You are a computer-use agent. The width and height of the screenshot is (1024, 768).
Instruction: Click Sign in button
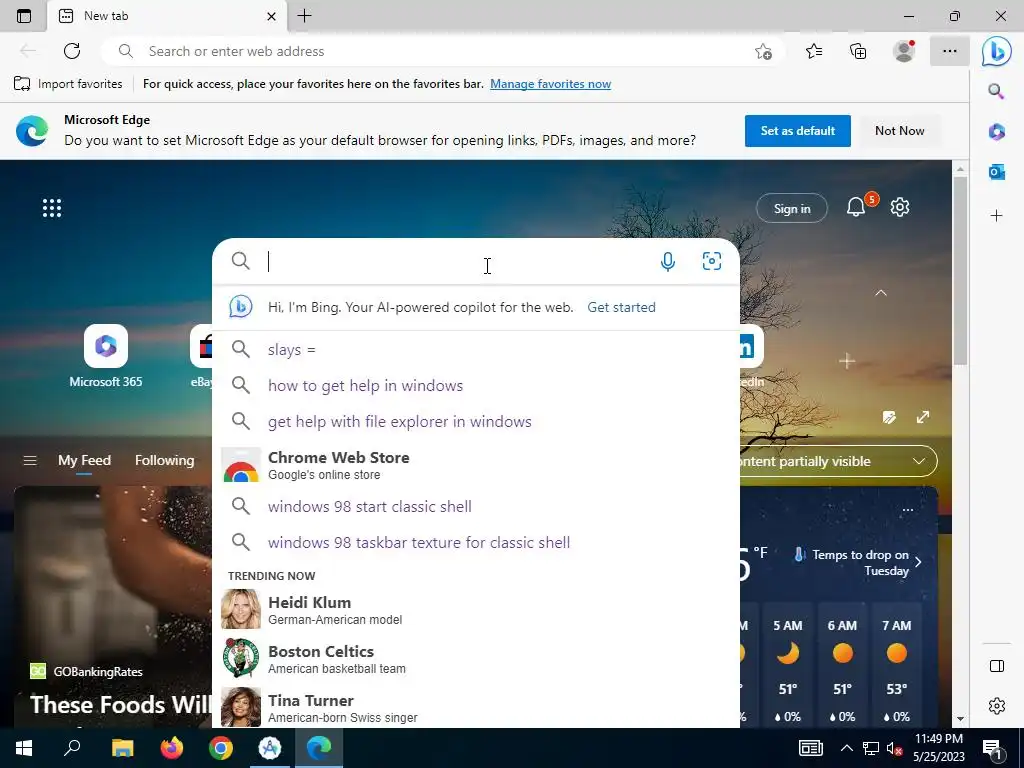pyautogui.click(x=792, y=208)
